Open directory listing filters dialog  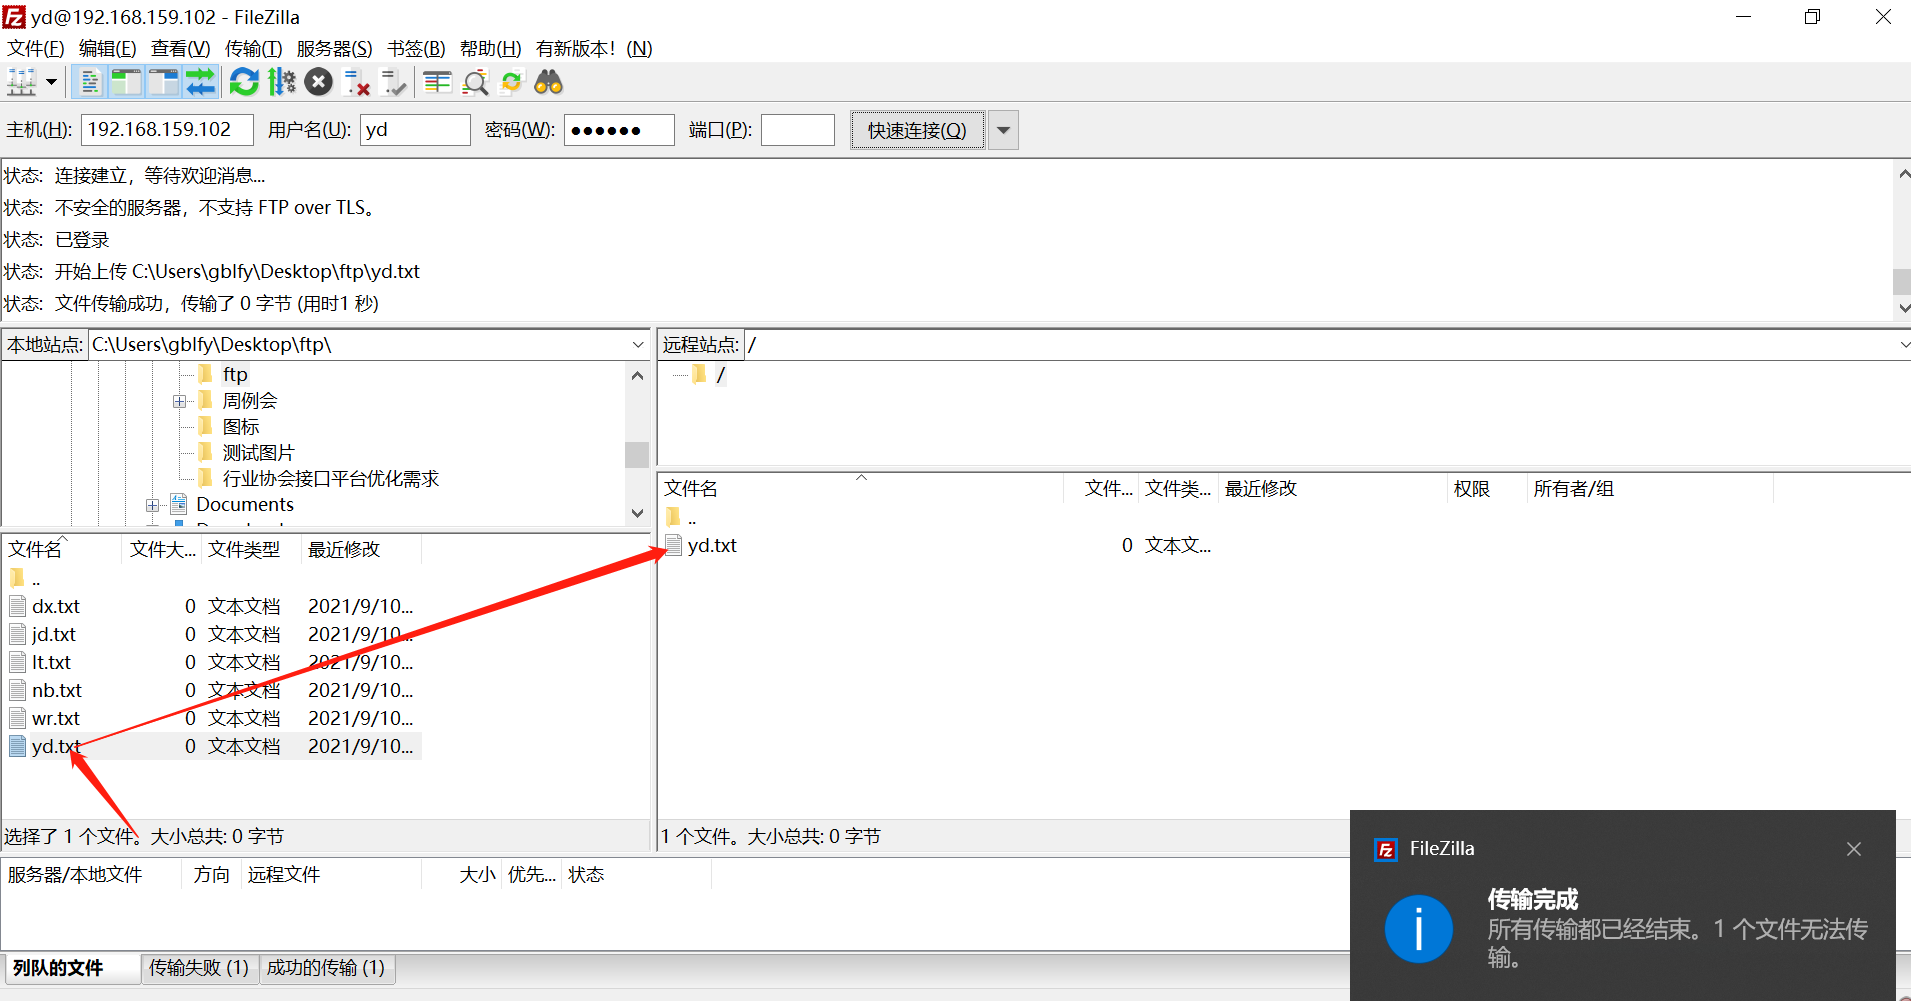[x=437, y=82]
